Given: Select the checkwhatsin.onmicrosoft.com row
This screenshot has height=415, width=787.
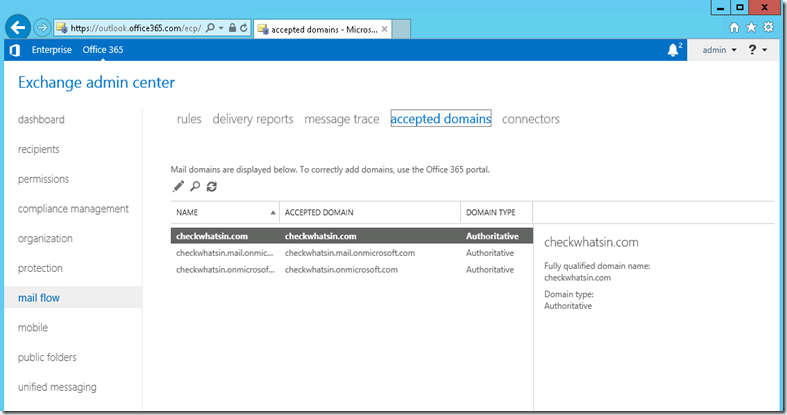Looking at the screenshot, I should [351, 269].
